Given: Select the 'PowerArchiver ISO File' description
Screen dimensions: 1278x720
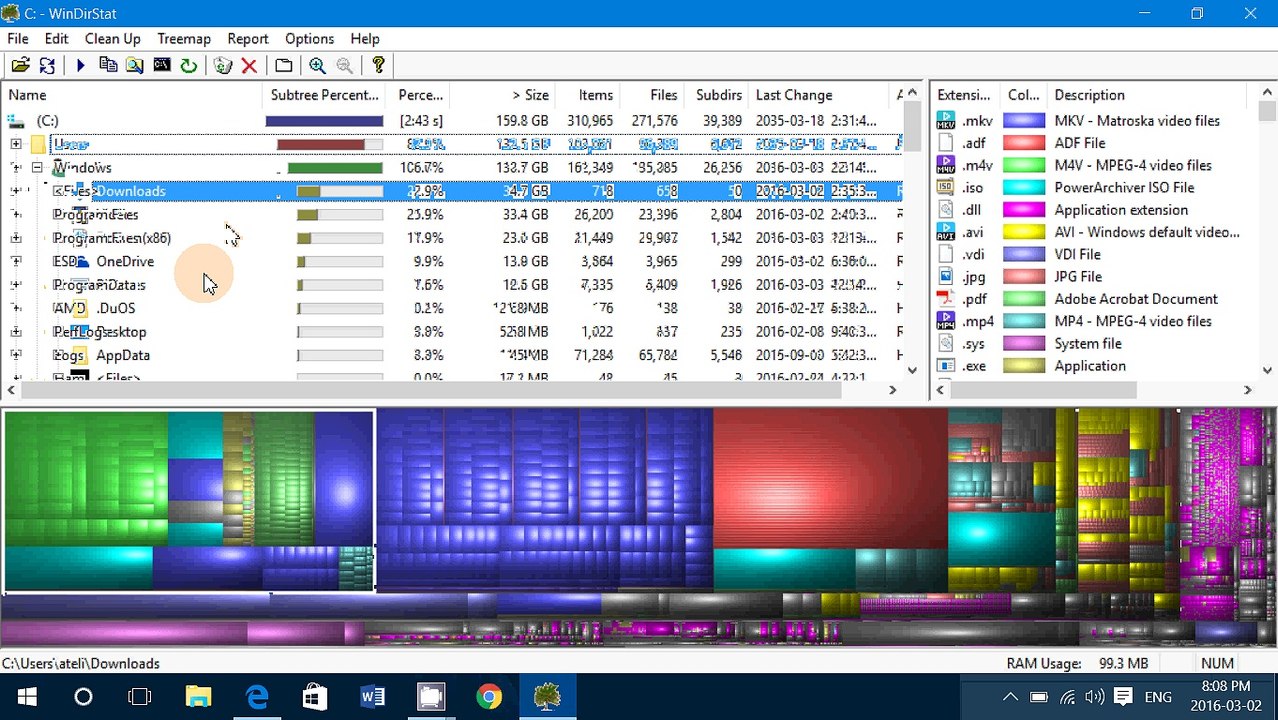Looking at the screenshot, I should pyautogui.click(x=1124, y=187).
